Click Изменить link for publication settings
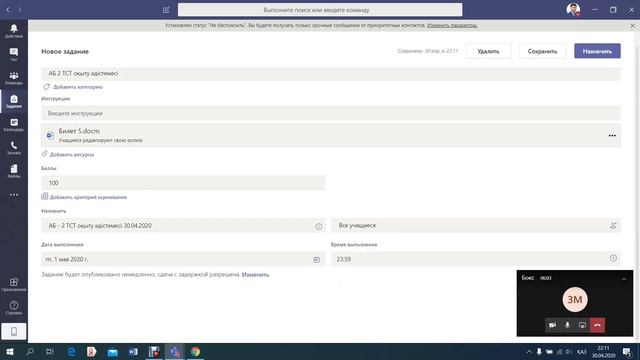 click(255, 274)
